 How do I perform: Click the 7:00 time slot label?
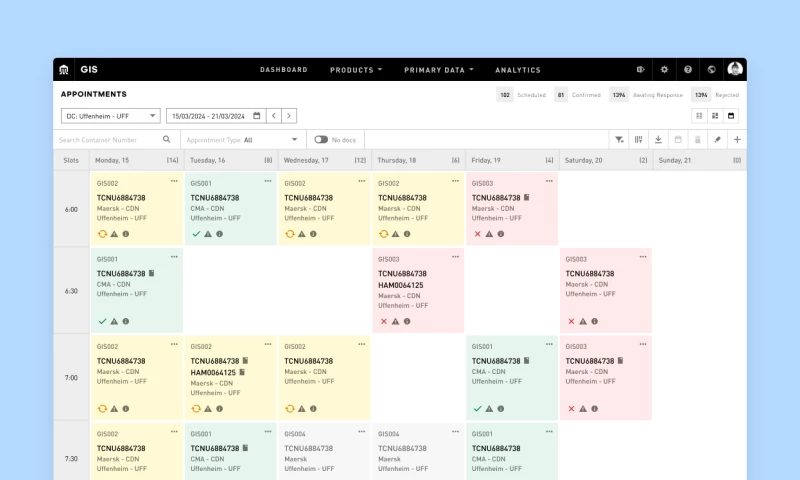(71, 378)
